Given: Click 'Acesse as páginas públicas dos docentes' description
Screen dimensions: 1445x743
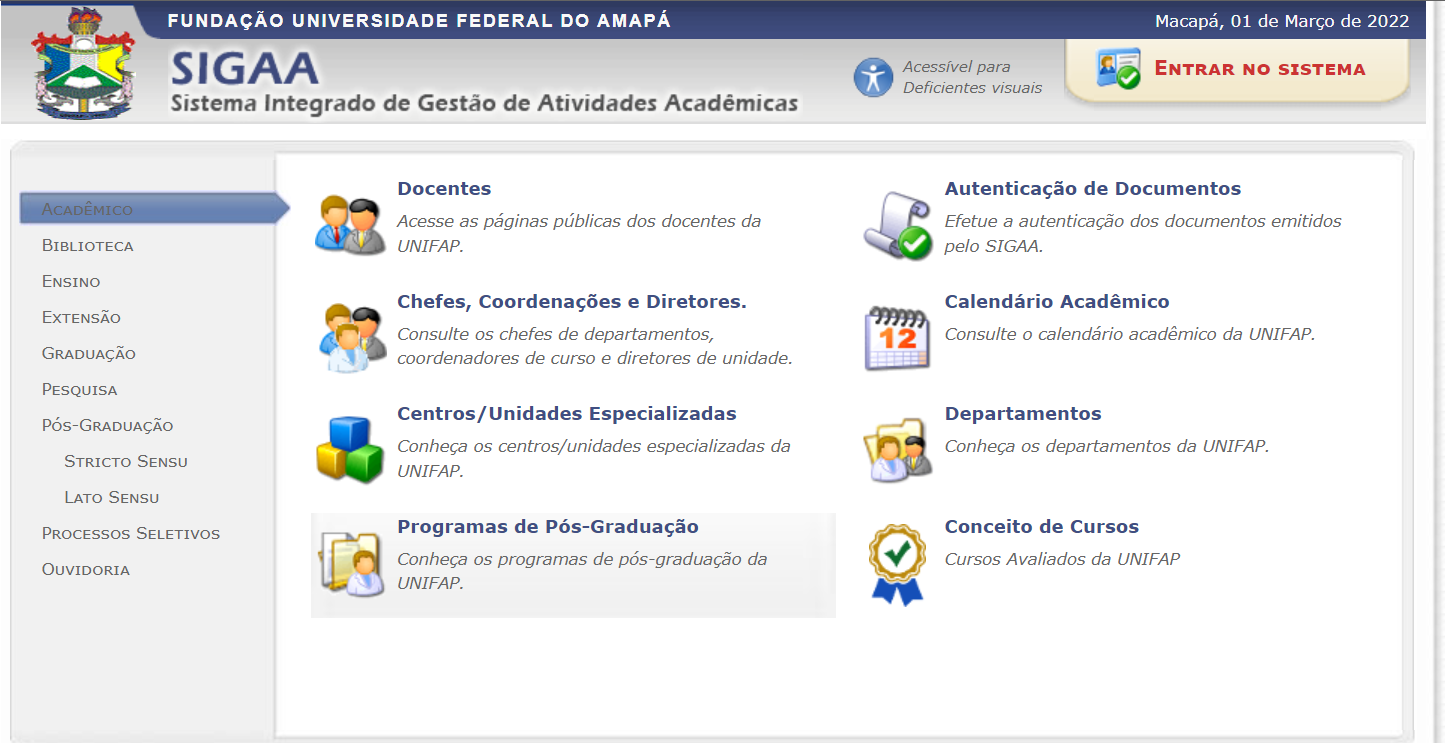Looking at the screenshot, I should pos(579,233).
